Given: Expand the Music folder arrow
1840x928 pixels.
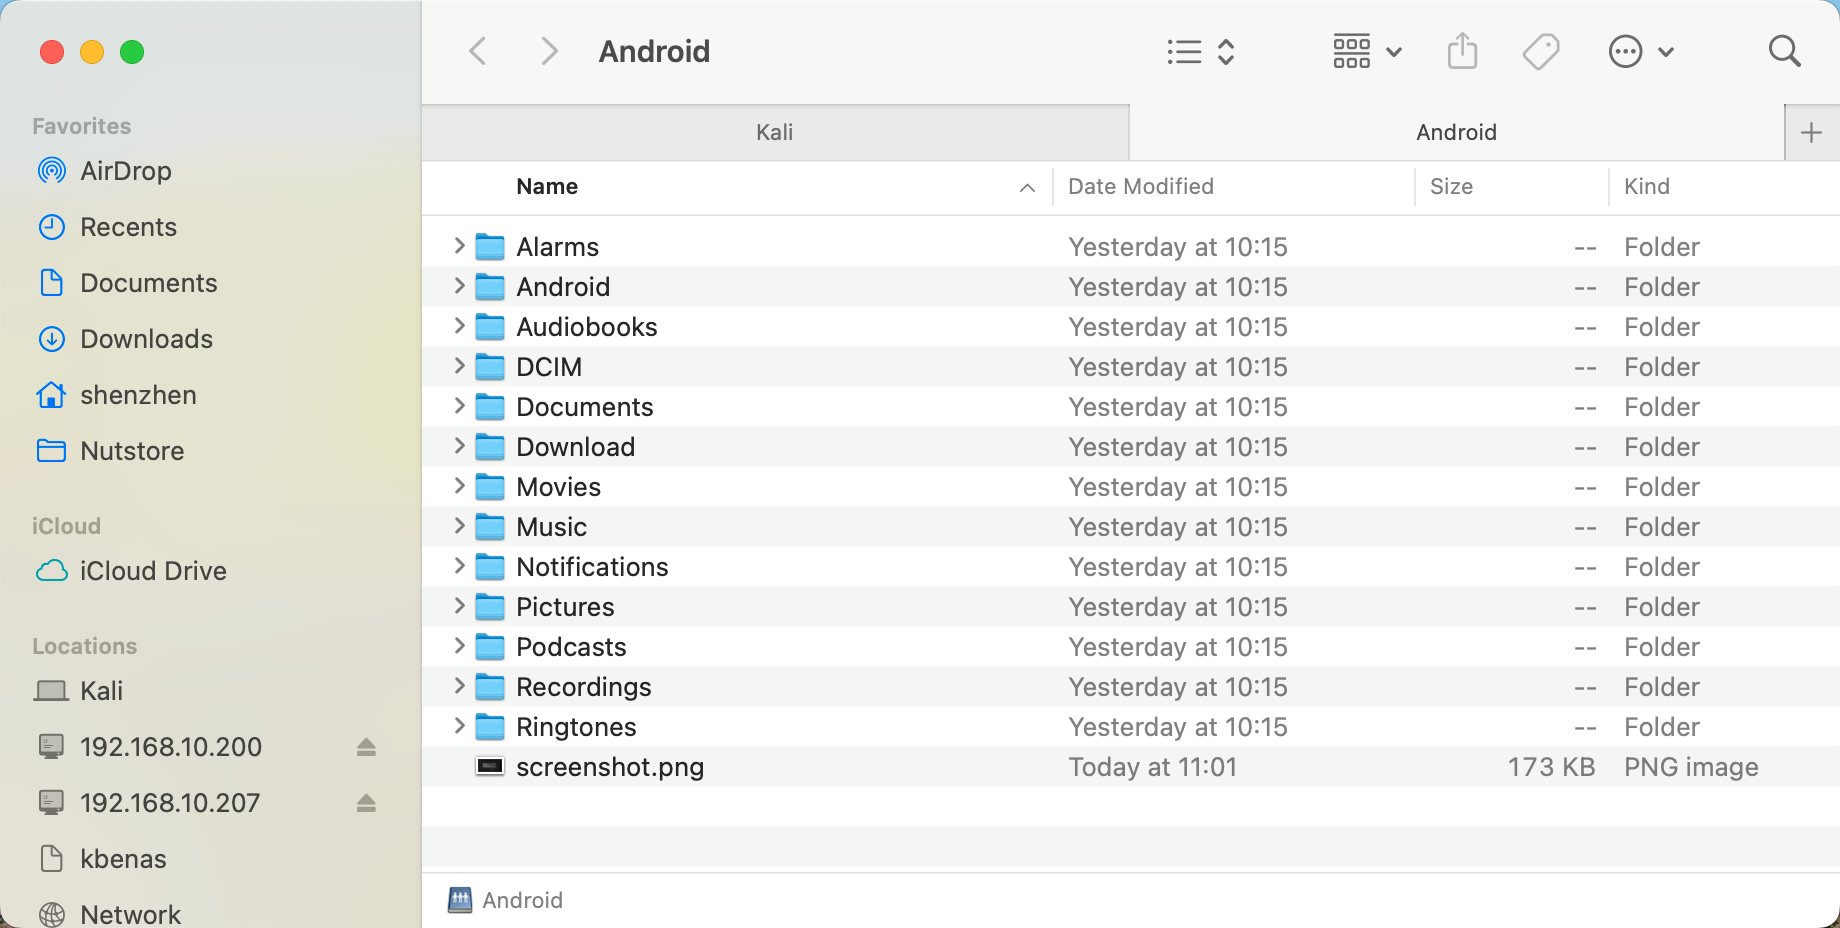Looking at the screenshot, I should pyautogui.click(x=459, y=526).
